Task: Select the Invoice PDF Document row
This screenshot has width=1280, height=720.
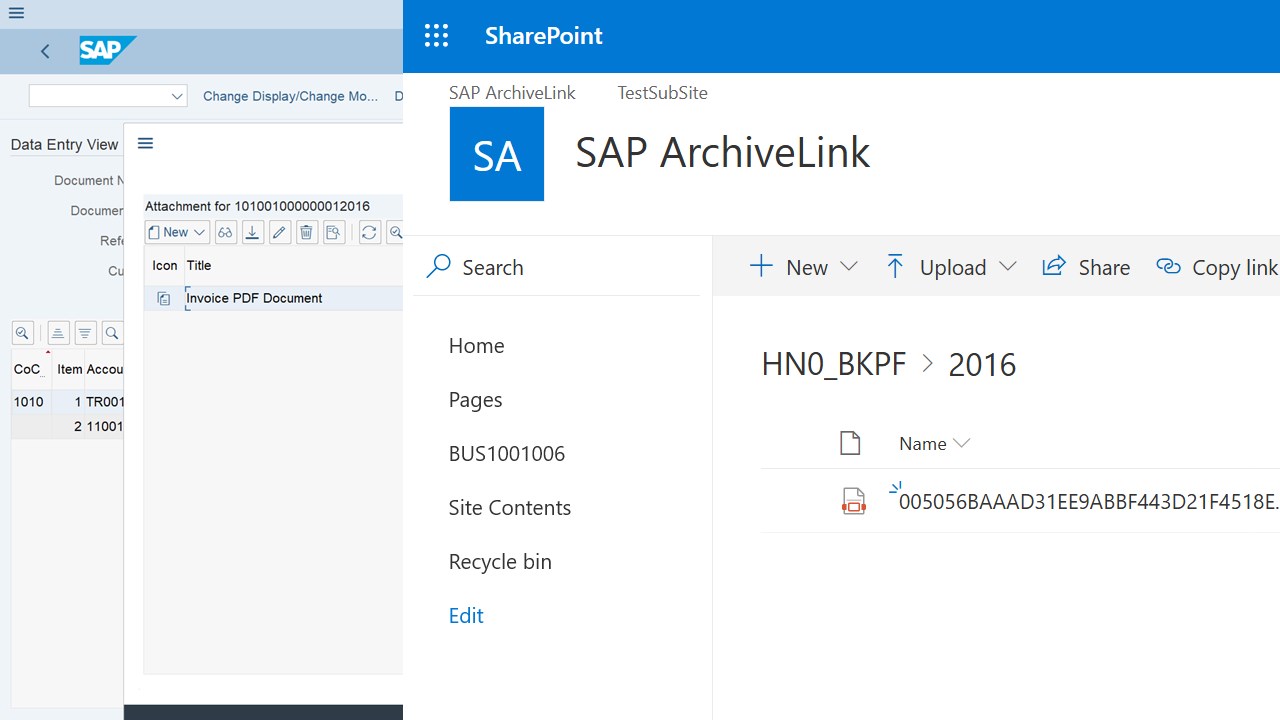Action: coord(273,298)
